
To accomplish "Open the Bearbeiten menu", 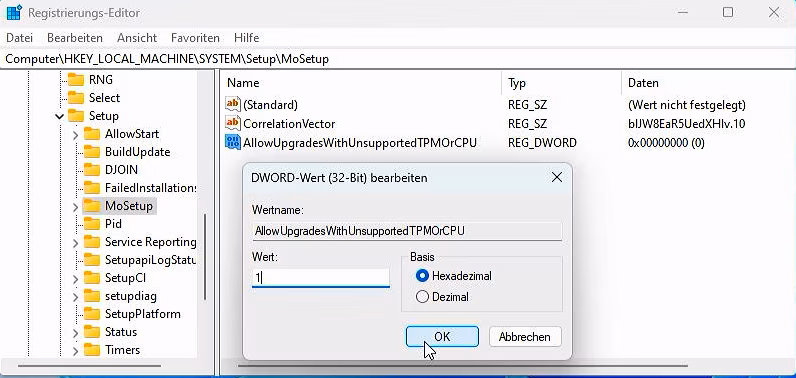I will [75, 38].
